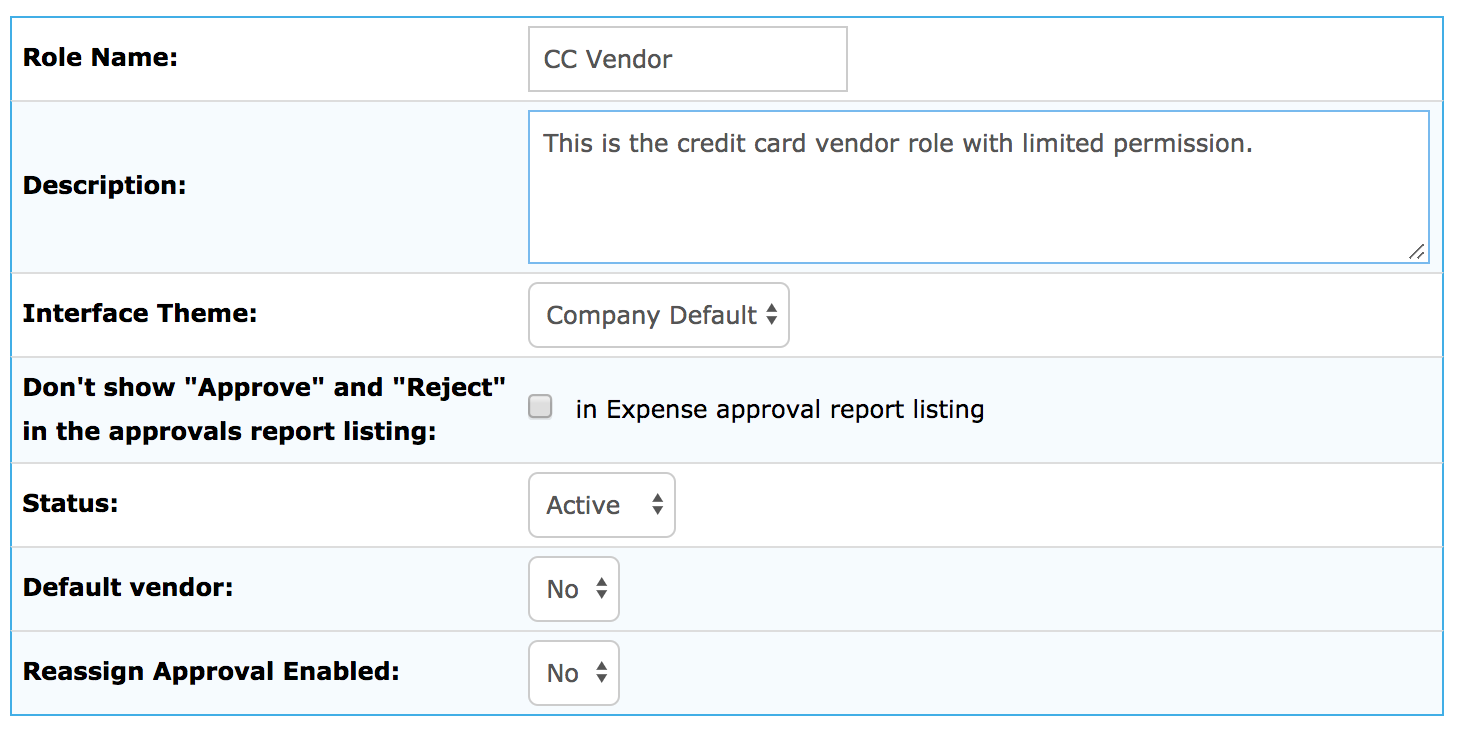Viewport: 1464px width, 736px height.
Task: Click inside the Role Name text field
Action: click(x=686, y=58)
